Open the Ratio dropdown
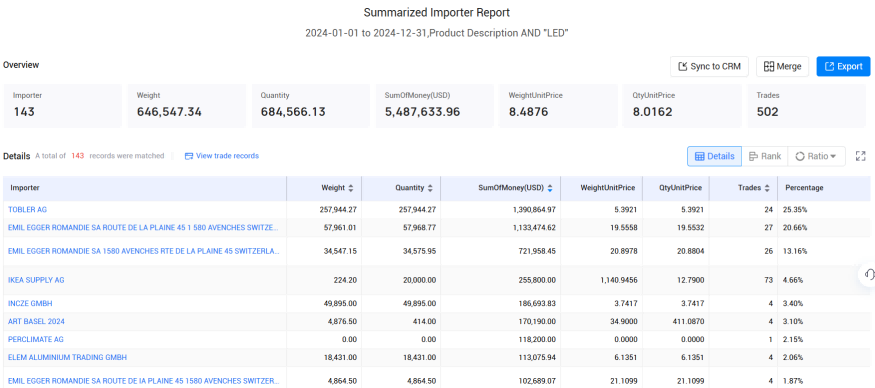The height and width of the screenshot is (388, 875). [816, 156]
